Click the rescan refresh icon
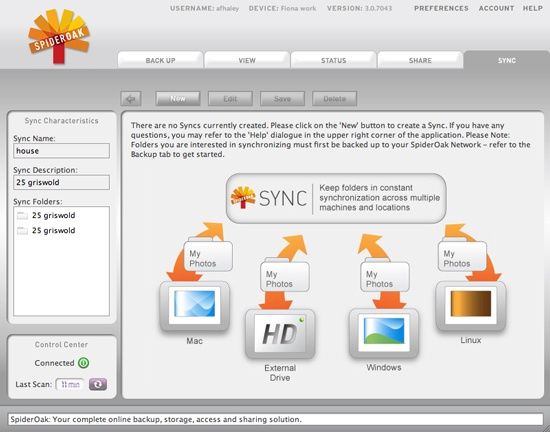 tap(98, 384)
